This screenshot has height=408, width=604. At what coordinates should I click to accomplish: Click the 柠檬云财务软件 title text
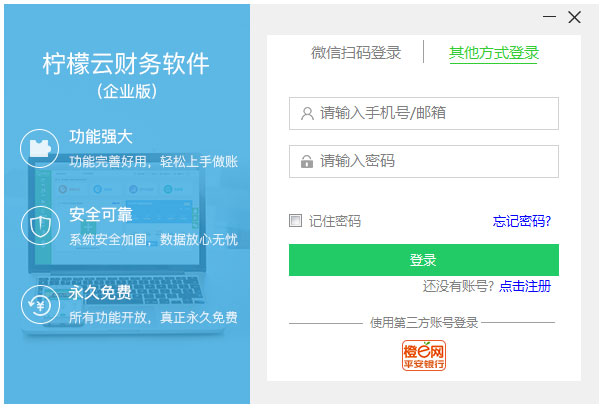pos(126,65)
